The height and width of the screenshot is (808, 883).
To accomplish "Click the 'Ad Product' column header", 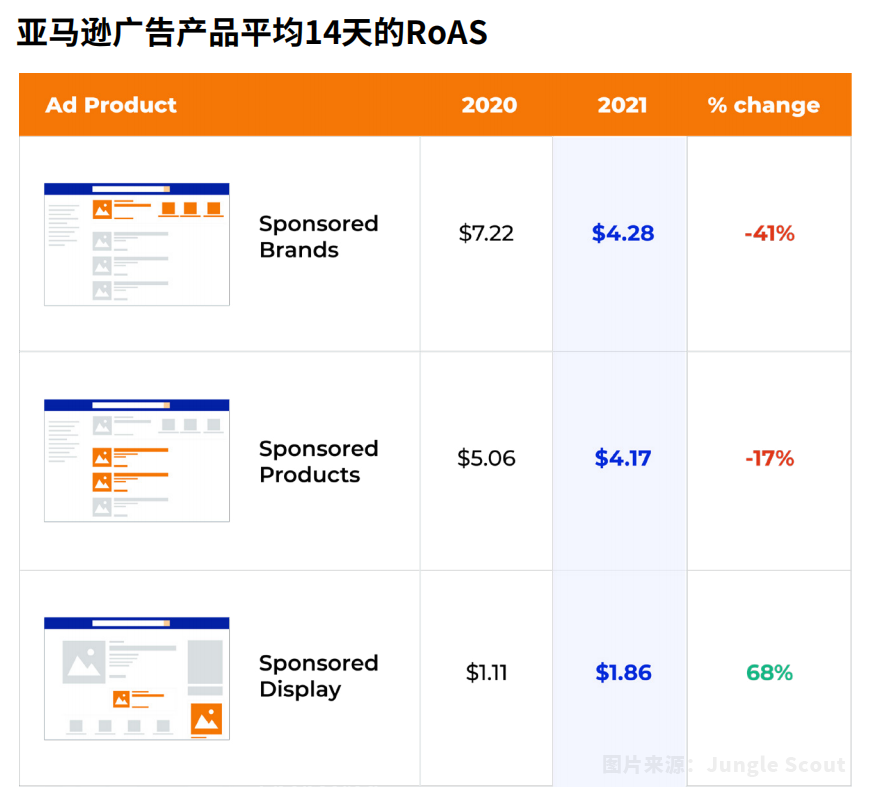I will [x=111, y=105].
